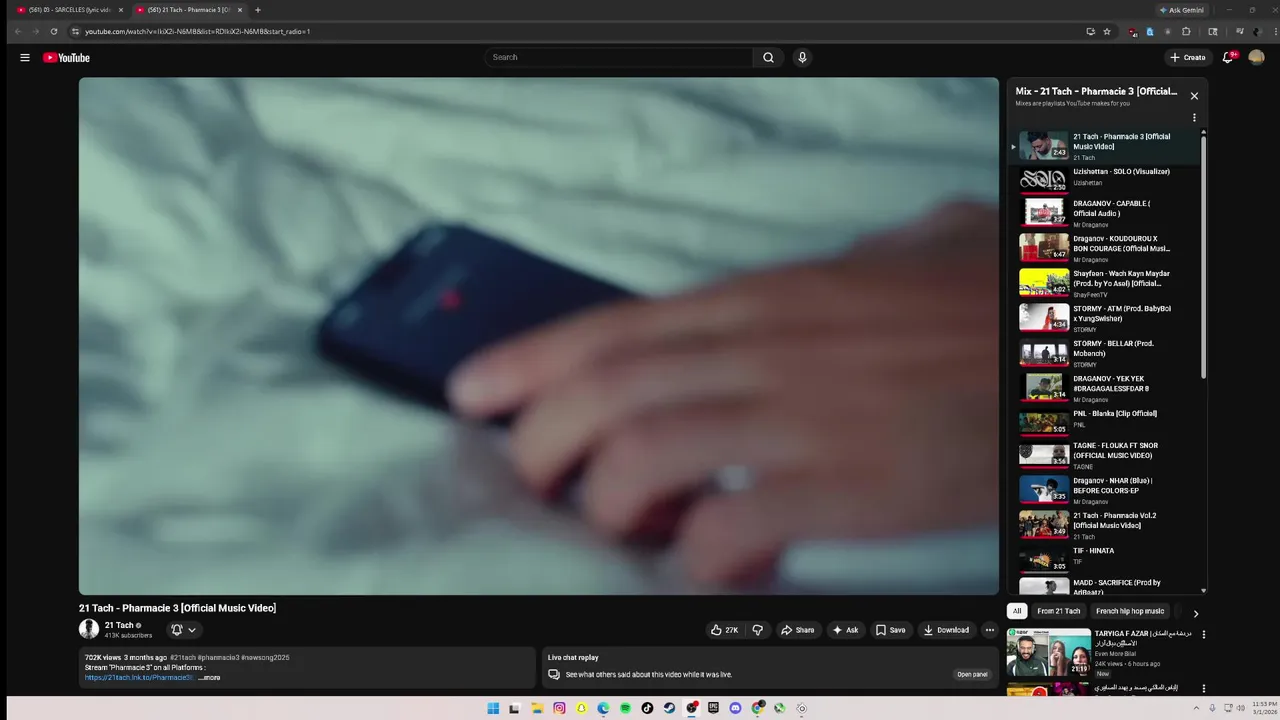Show hidden system tray icons chevron

(x=1197, y=708)
